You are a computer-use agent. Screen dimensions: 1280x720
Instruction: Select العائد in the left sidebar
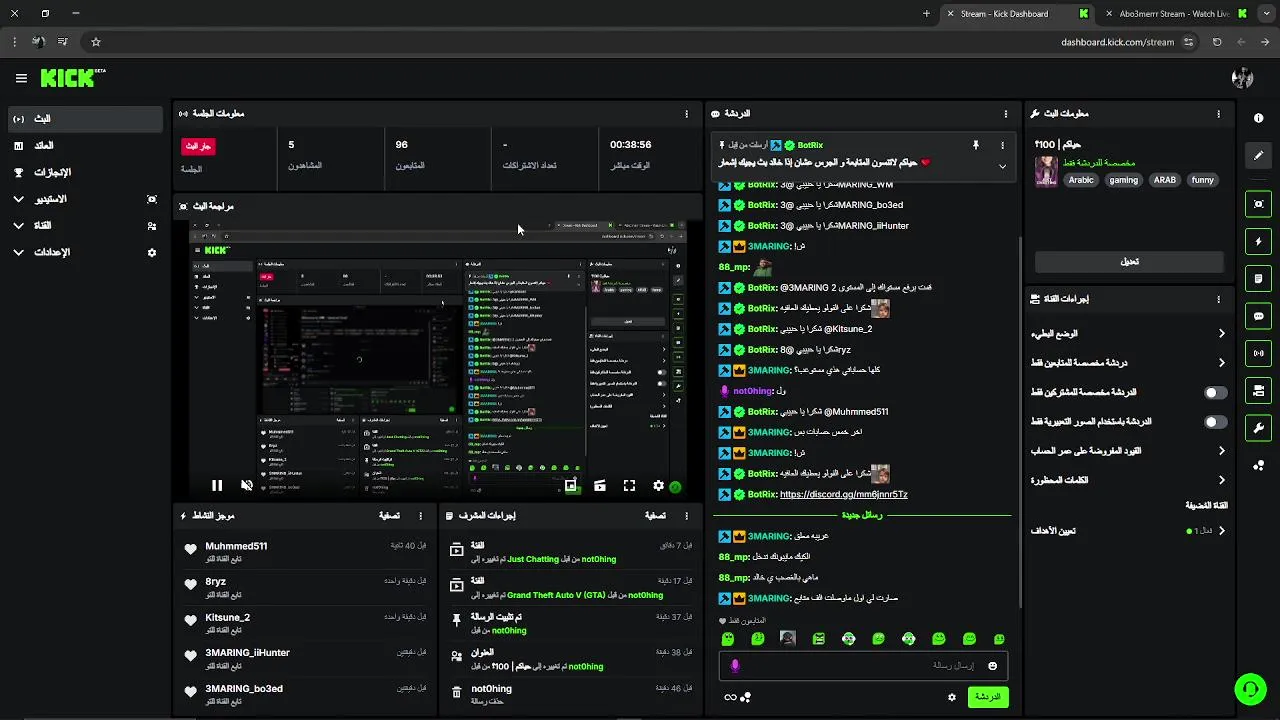[x=83, y=146]
